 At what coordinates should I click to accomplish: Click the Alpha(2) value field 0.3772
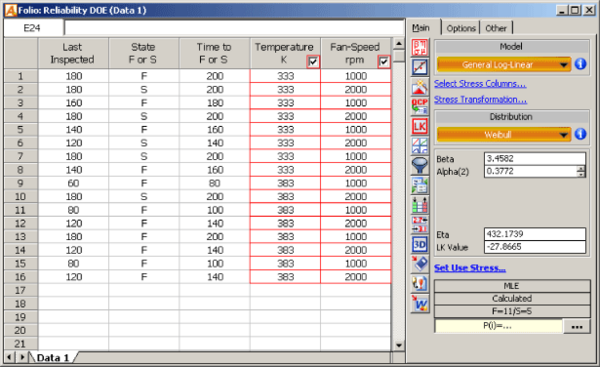530,171
